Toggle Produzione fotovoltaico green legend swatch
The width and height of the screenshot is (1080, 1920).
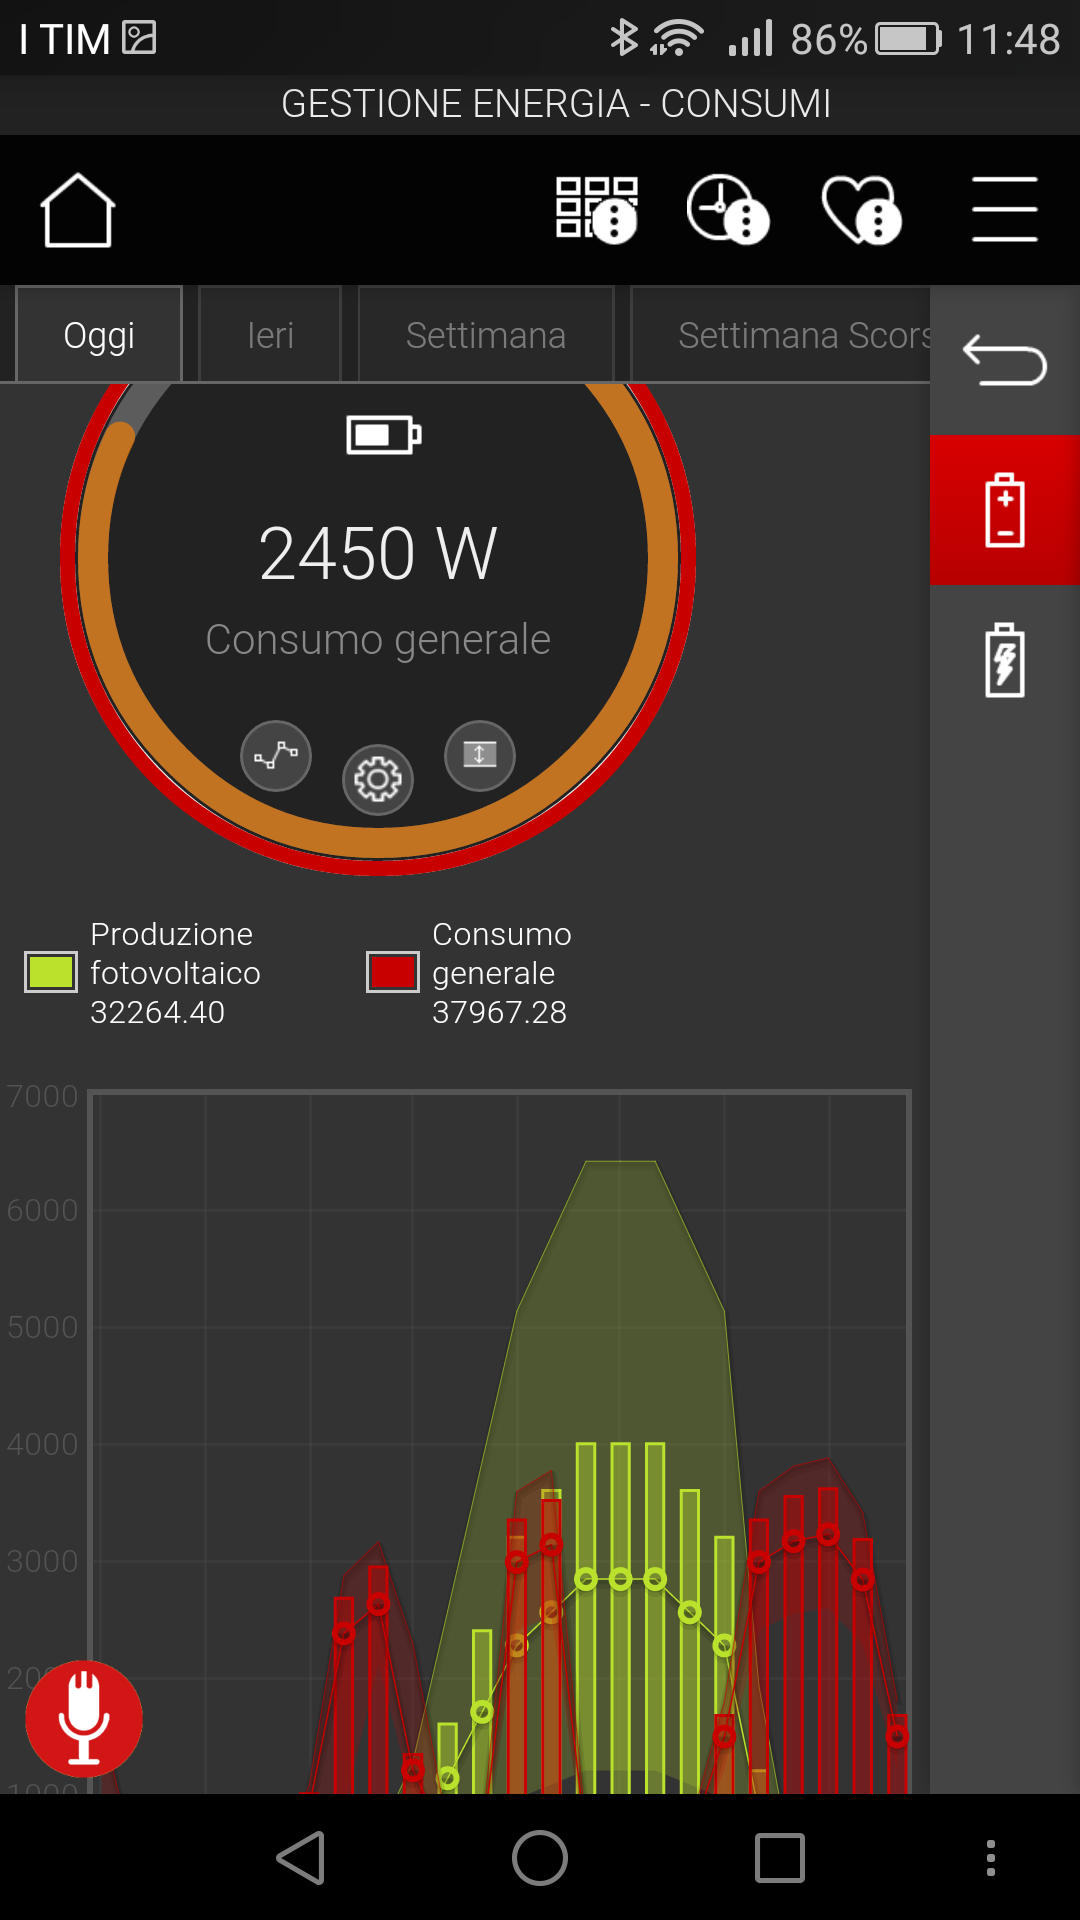tap(50, 972)
